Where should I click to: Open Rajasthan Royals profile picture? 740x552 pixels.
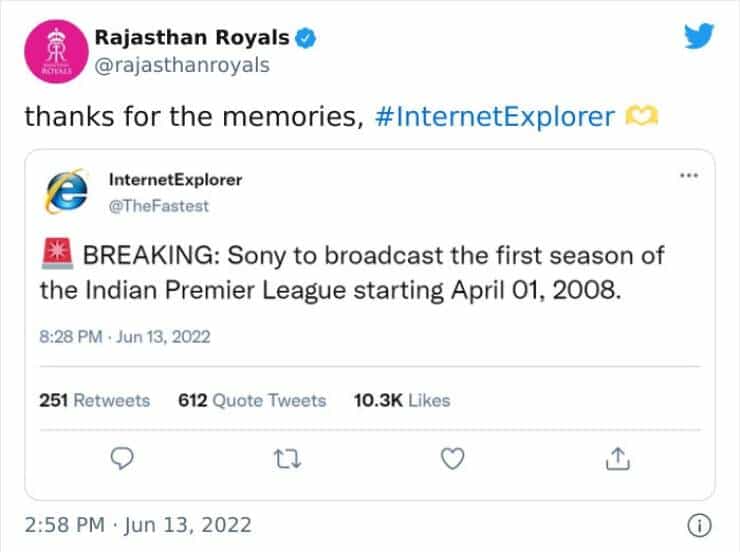(52, 51)
